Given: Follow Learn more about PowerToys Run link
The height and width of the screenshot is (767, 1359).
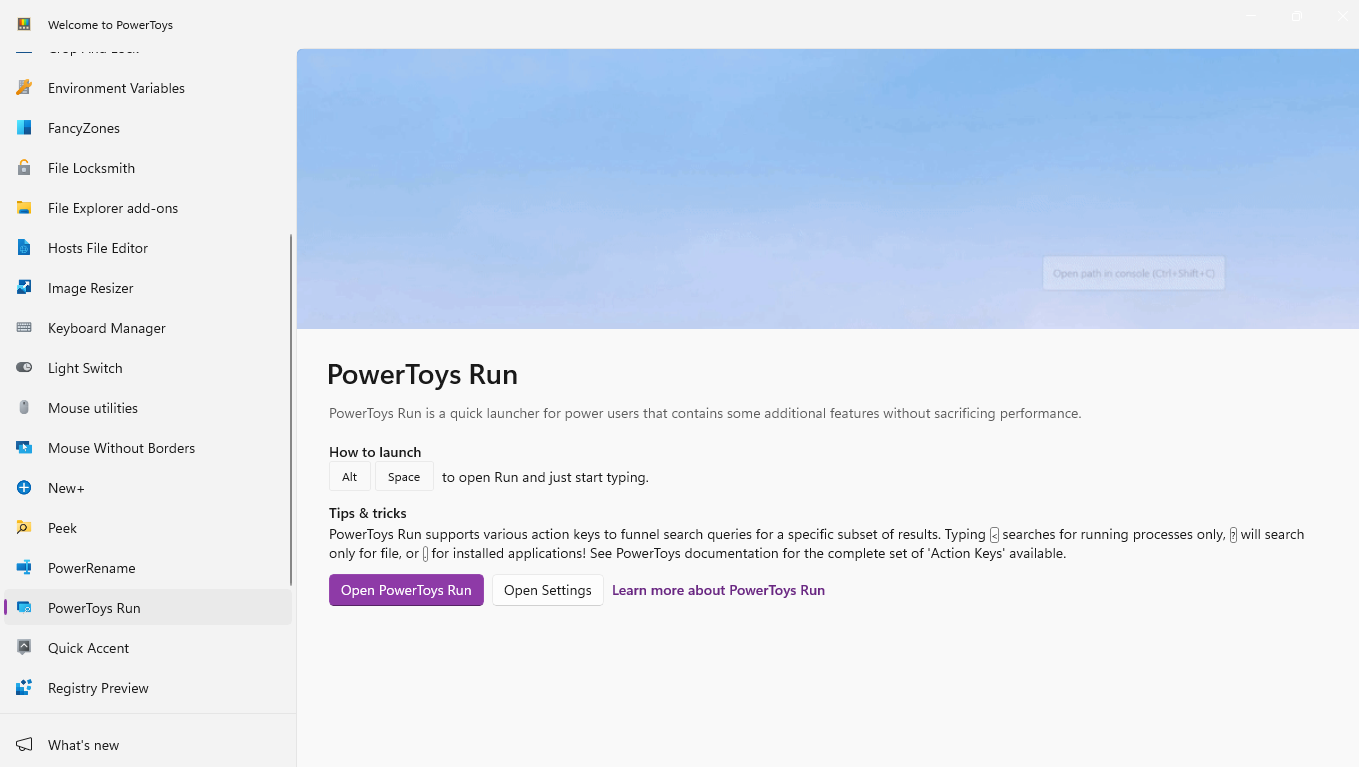Looking at the screenshot, I should point(718,590).
